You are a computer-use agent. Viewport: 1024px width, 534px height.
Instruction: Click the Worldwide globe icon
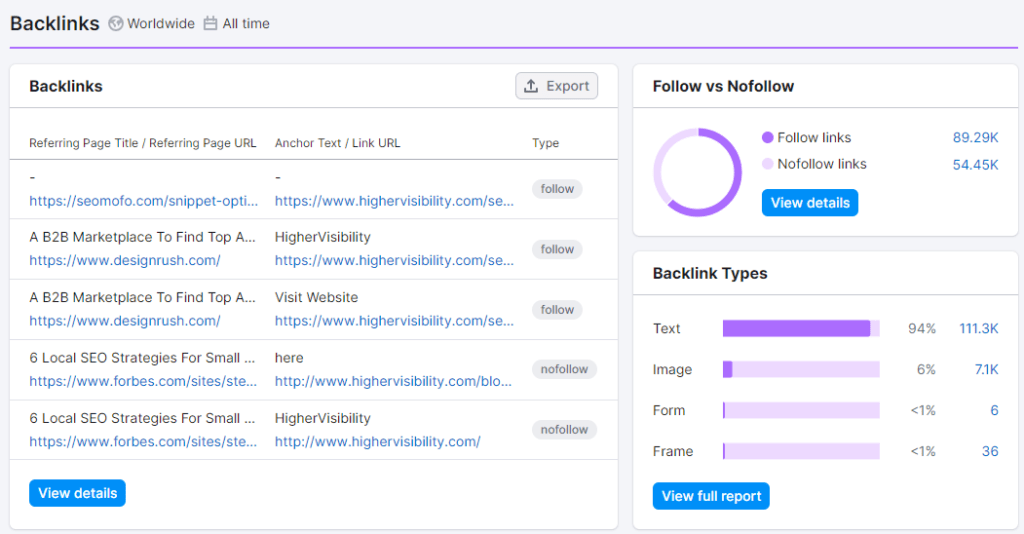click(116, 24)
